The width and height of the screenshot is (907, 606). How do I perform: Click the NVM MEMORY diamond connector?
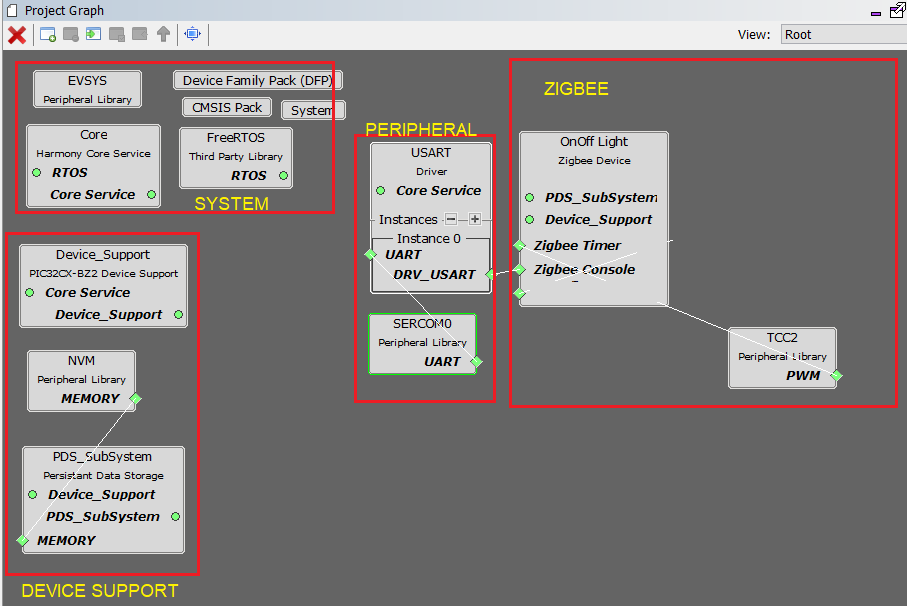[x=136, y=398]
